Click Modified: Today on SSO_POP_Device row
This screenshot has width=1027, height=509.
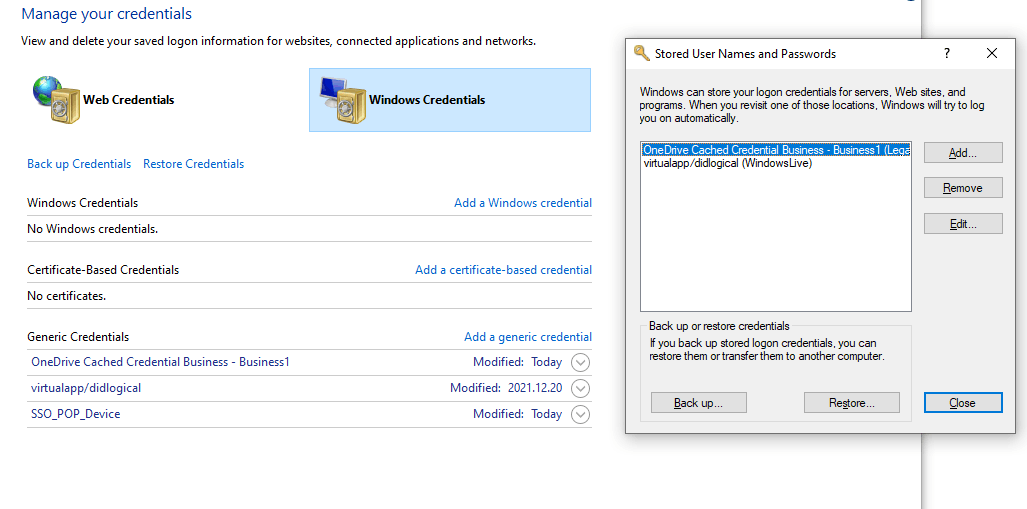click(x=517, y=414)
